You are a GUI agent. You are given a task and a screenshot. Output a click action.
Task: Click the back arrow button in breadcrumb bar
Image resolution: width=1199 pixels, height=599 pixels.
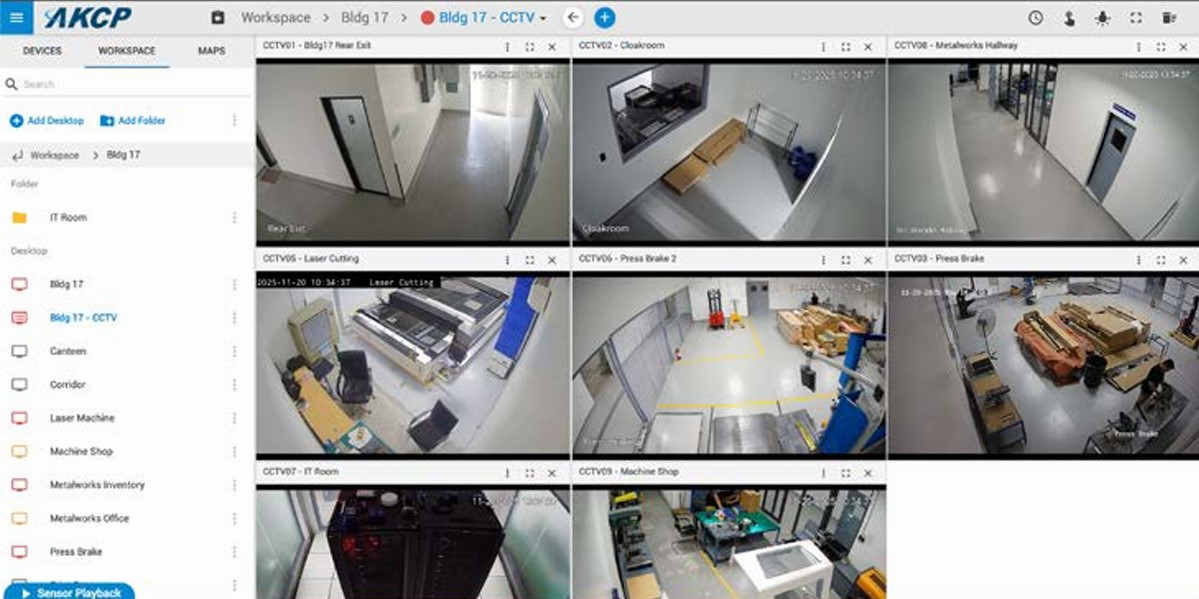pos(574,17)
